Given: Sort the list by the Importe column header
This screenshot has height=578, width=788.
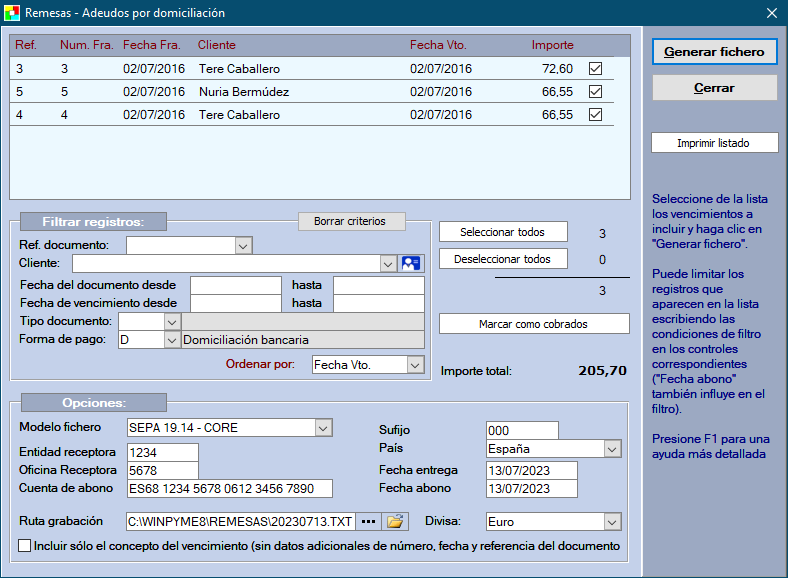Looking at the screenshot, I should (552, 45).
